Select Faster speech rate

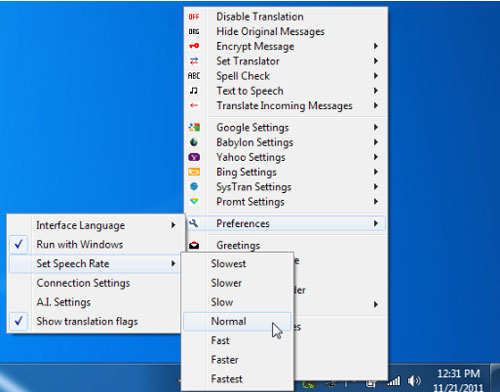(237, 360)
